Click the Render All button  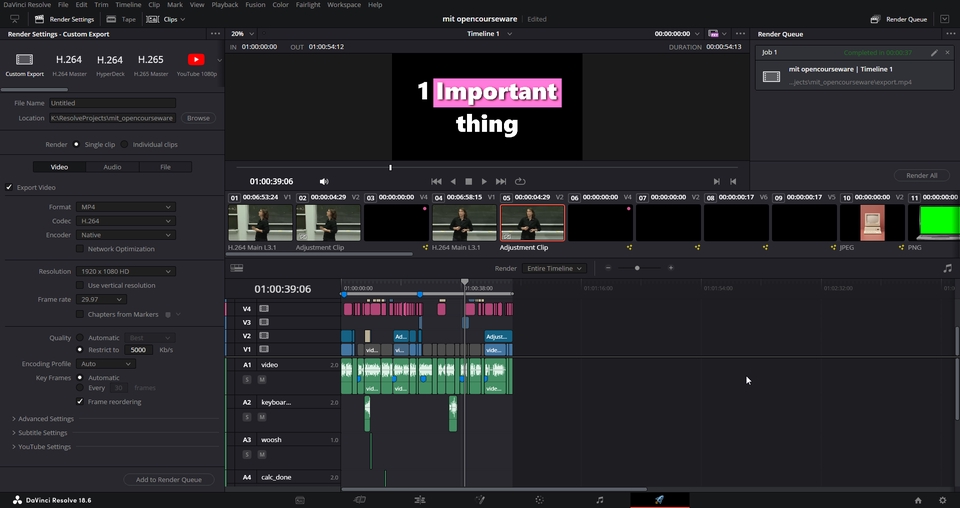tap(921, 175)
